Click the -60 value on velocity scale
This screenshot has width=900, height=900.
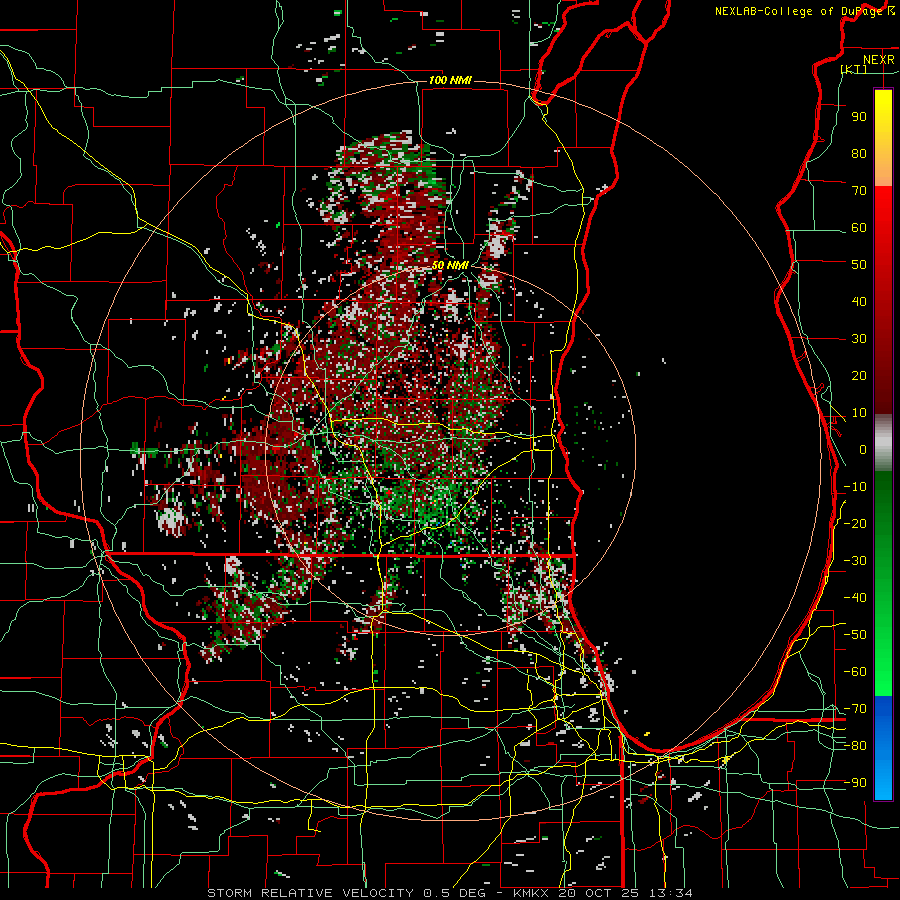click(855, 672)
